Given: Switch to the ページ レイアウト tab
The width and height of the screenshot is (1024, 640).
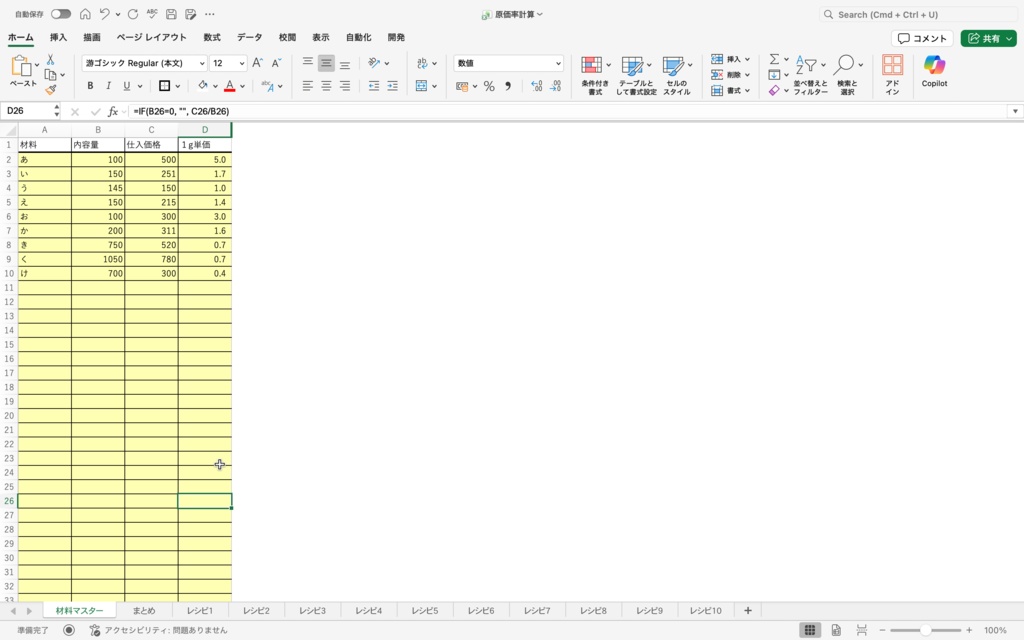Looking at the screenshot, I should [x=152, y=37].
